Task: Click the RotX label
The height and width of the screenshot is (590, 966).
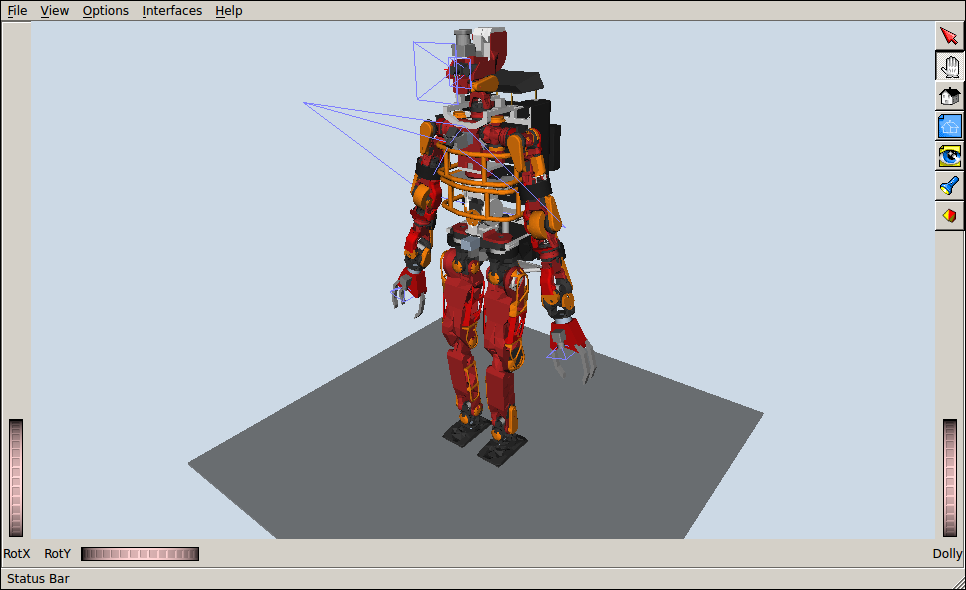Action: pos(17,554)
